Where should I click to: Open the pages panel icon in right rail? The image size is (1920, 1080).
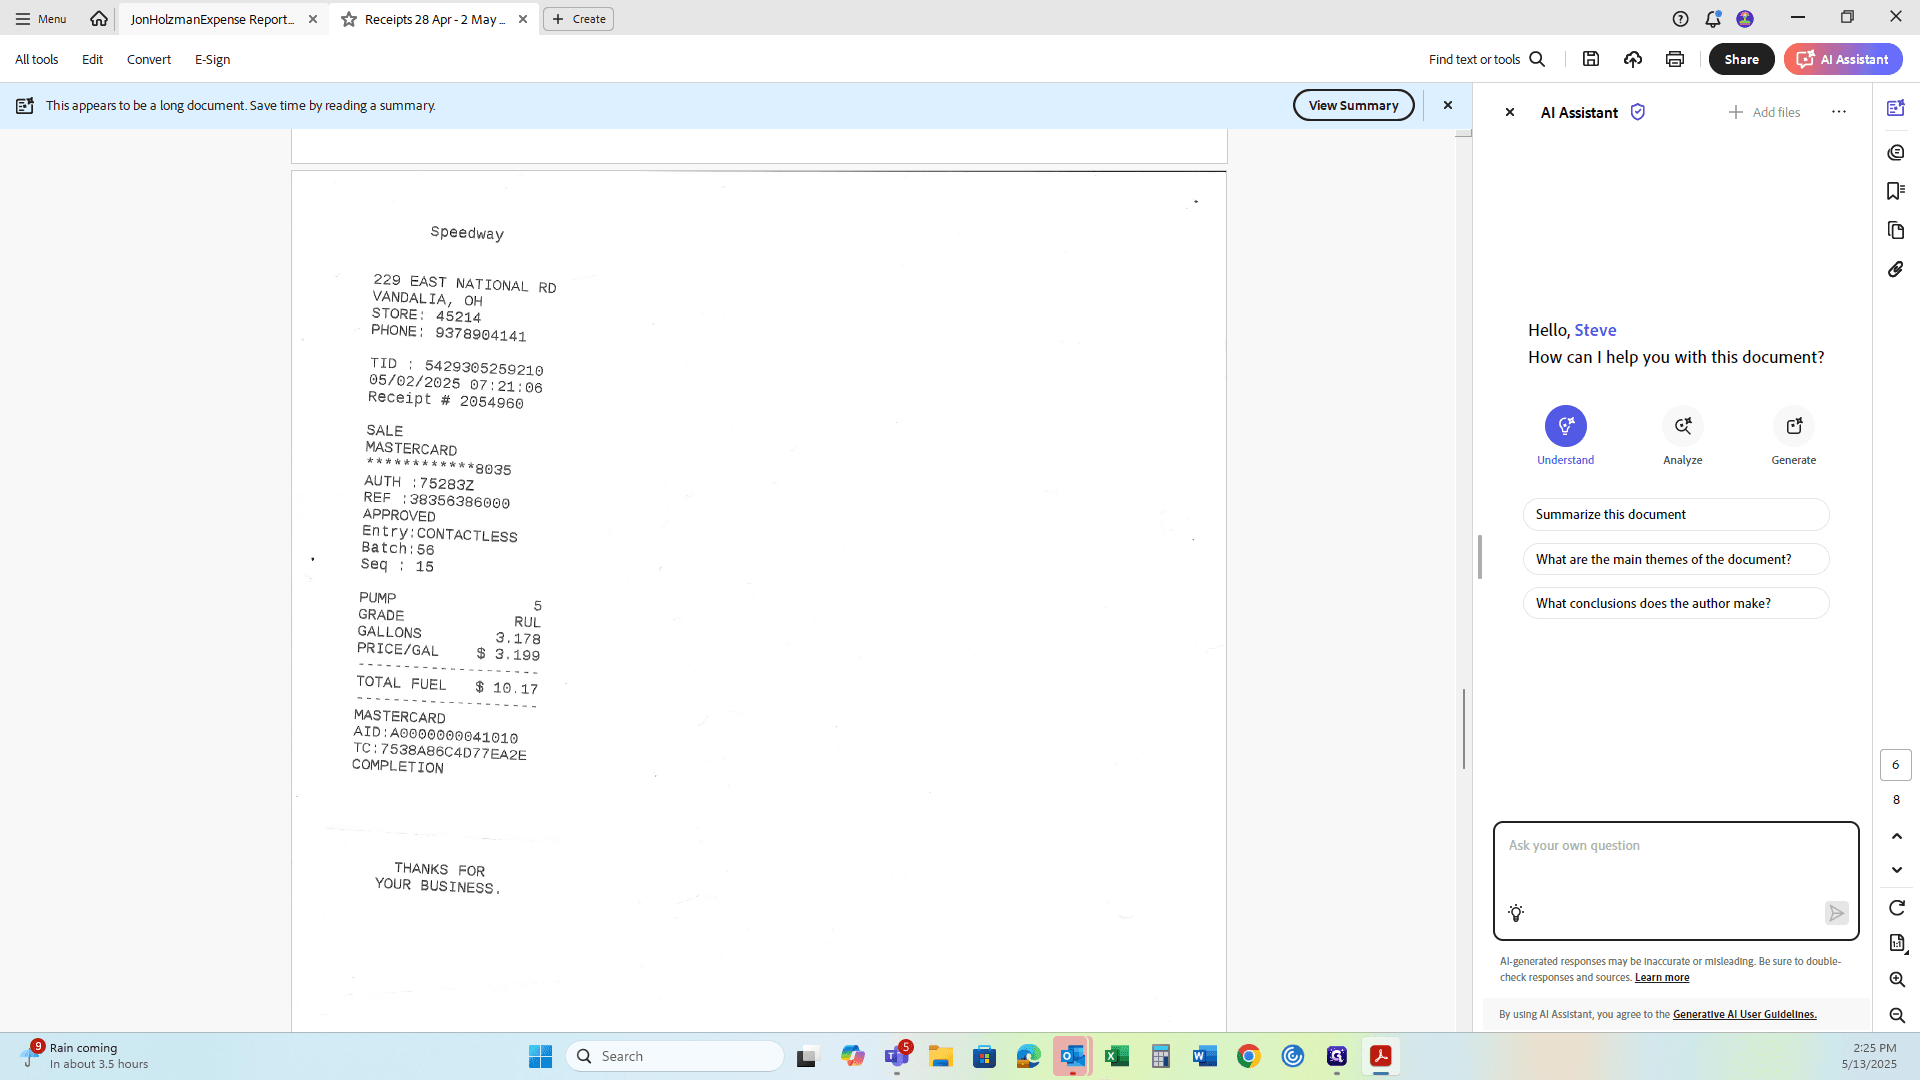pyautogui.click(x=1896, y=230)
